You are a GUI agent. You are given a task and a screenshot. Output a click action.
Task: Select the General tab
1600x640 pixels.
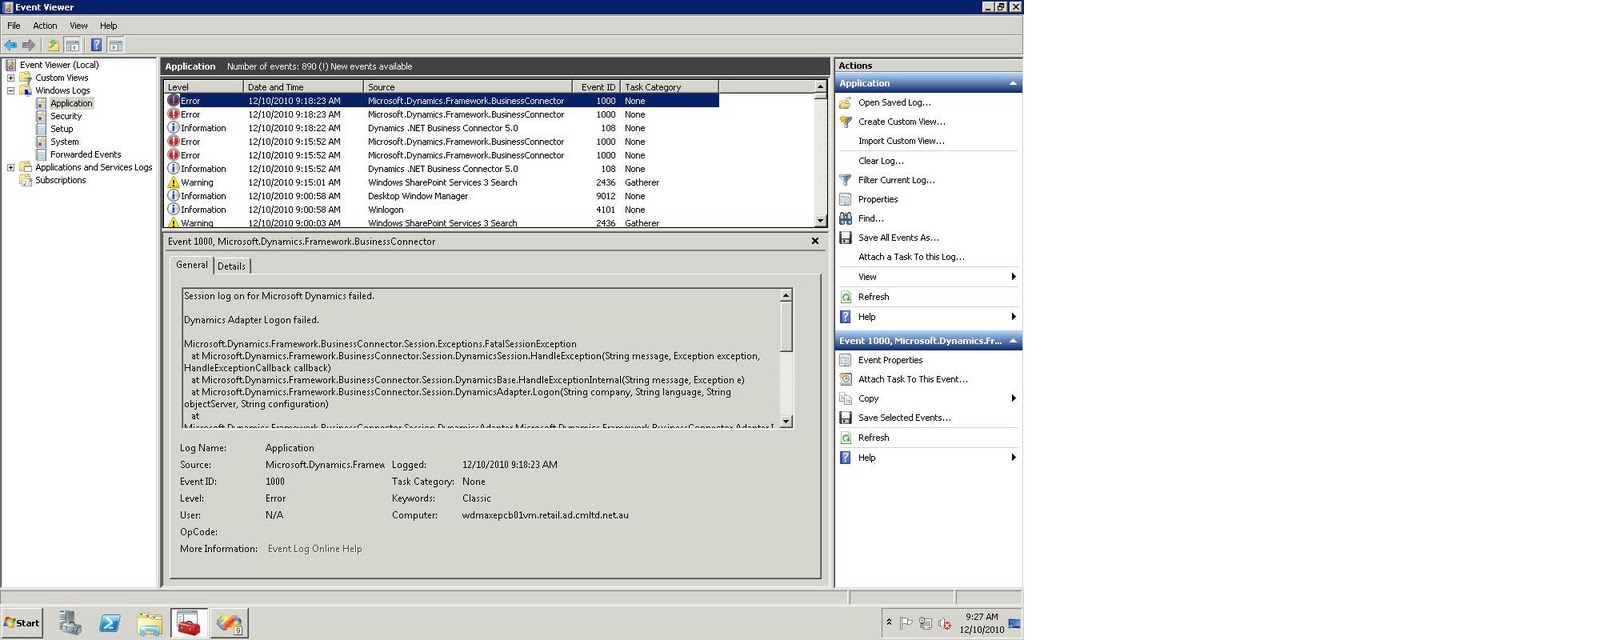[x=192, y=265]
